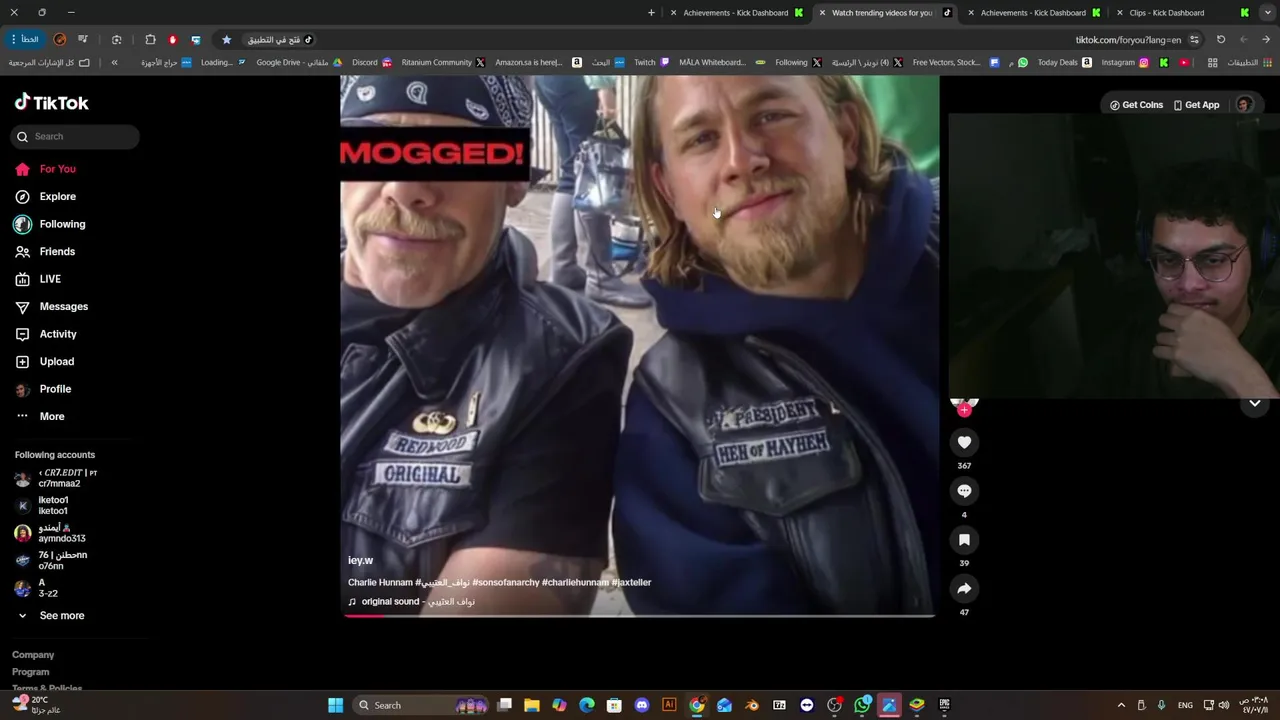Screen dimensions: 1280x720
Task: Open your Profile from the sidebar
Action: pyautogui.click(x=43, y=389)
